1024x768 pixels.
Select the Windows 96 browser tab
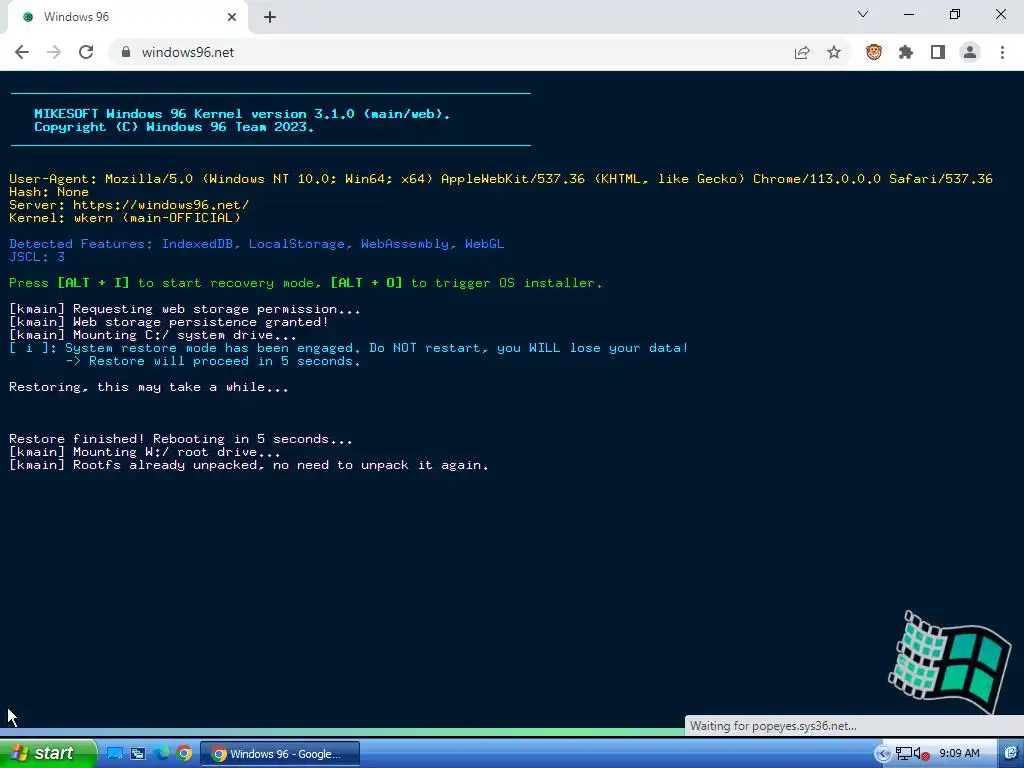tap(127, 17)
